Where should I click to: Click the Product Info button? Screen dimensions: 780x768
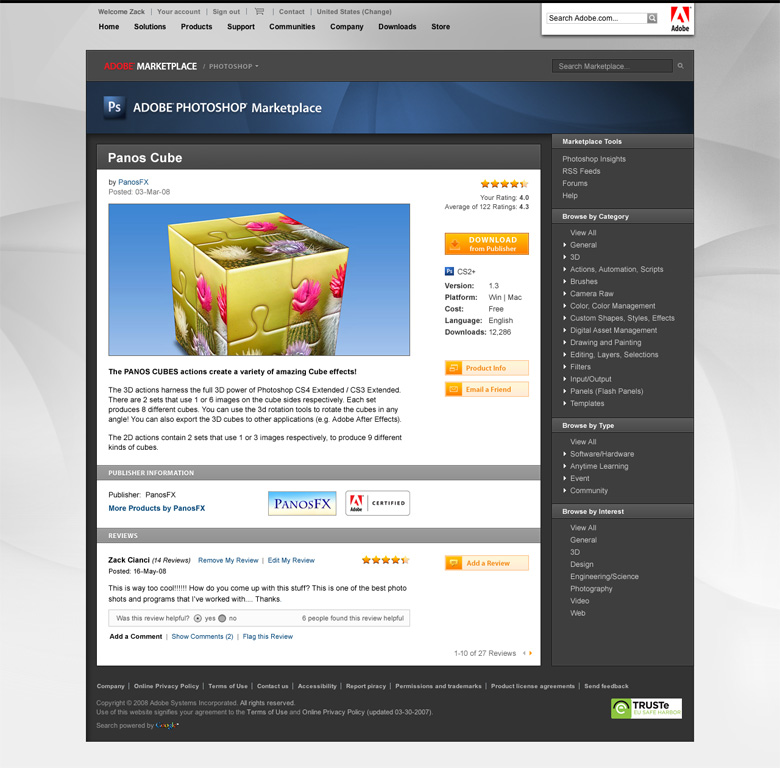coord(487,368)
